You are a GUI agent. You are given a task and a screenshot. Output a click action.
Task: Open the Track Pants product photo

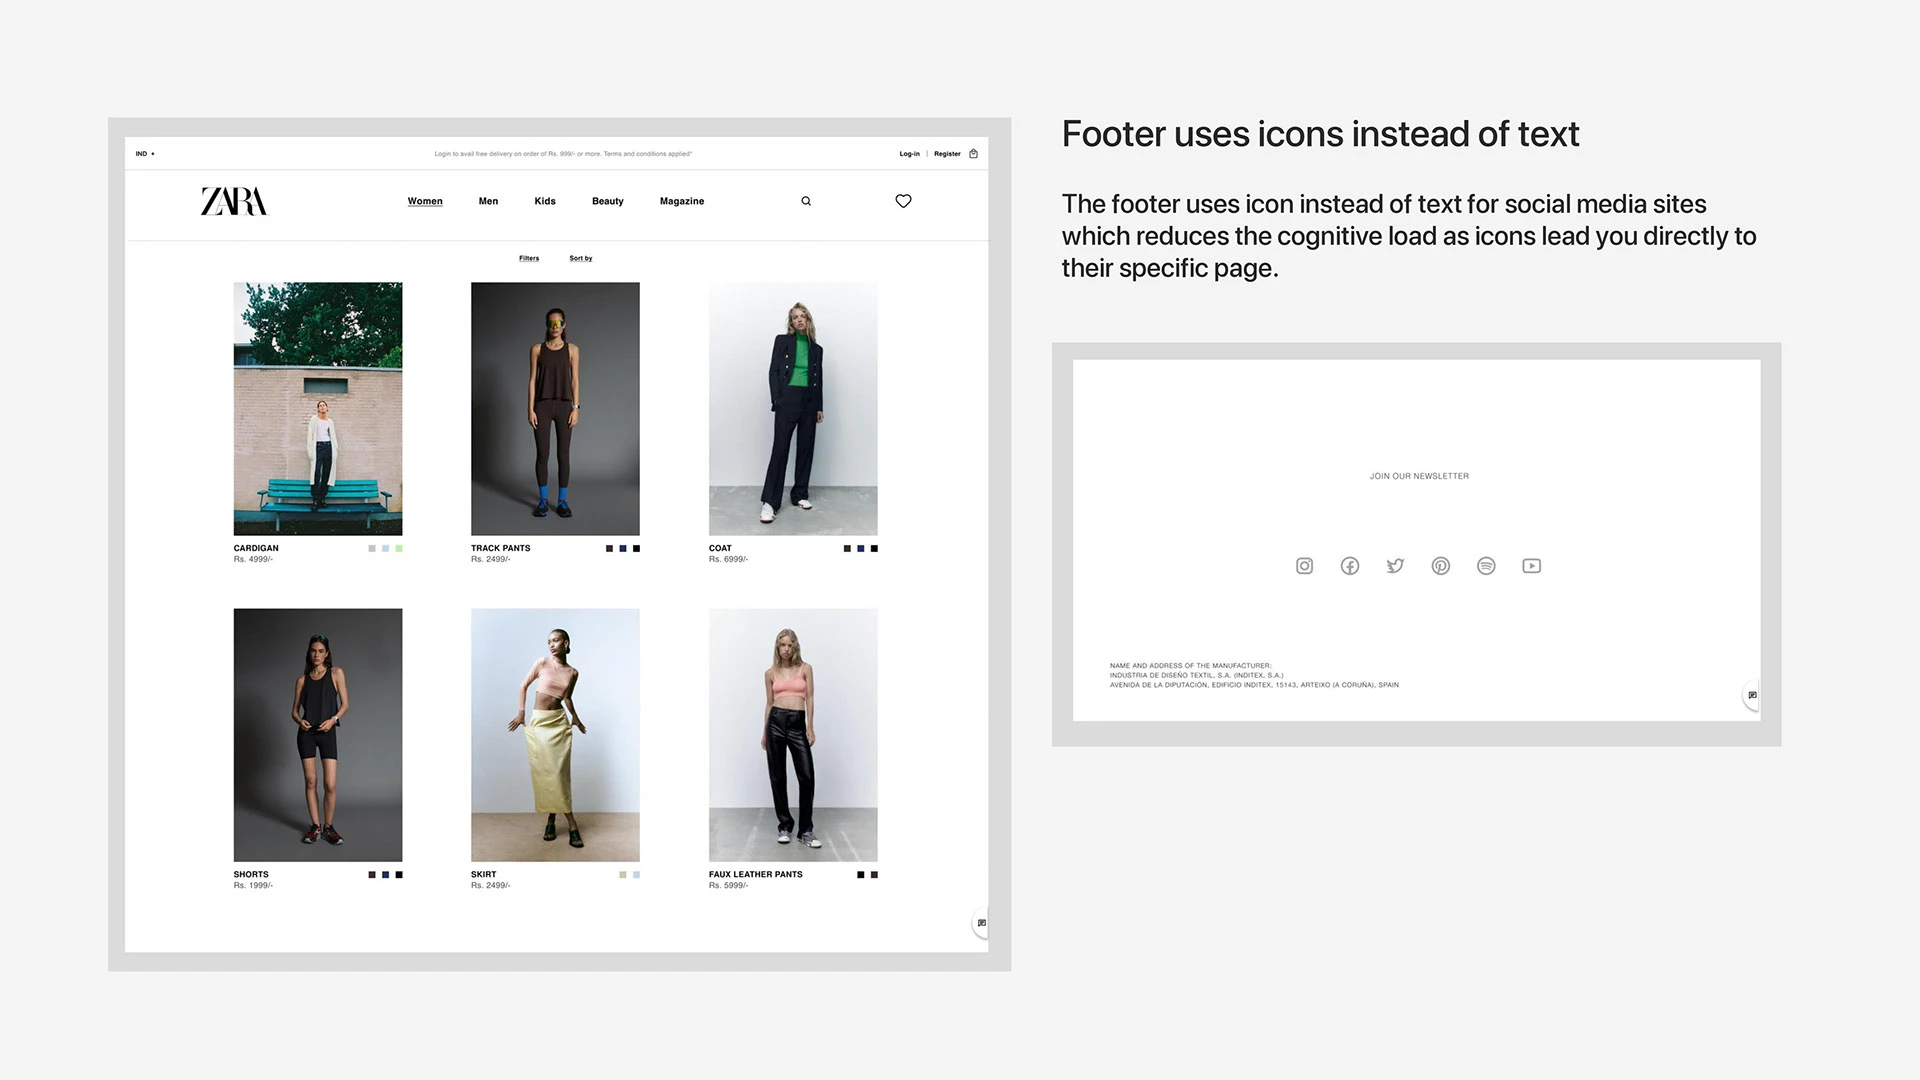(555, 408)
